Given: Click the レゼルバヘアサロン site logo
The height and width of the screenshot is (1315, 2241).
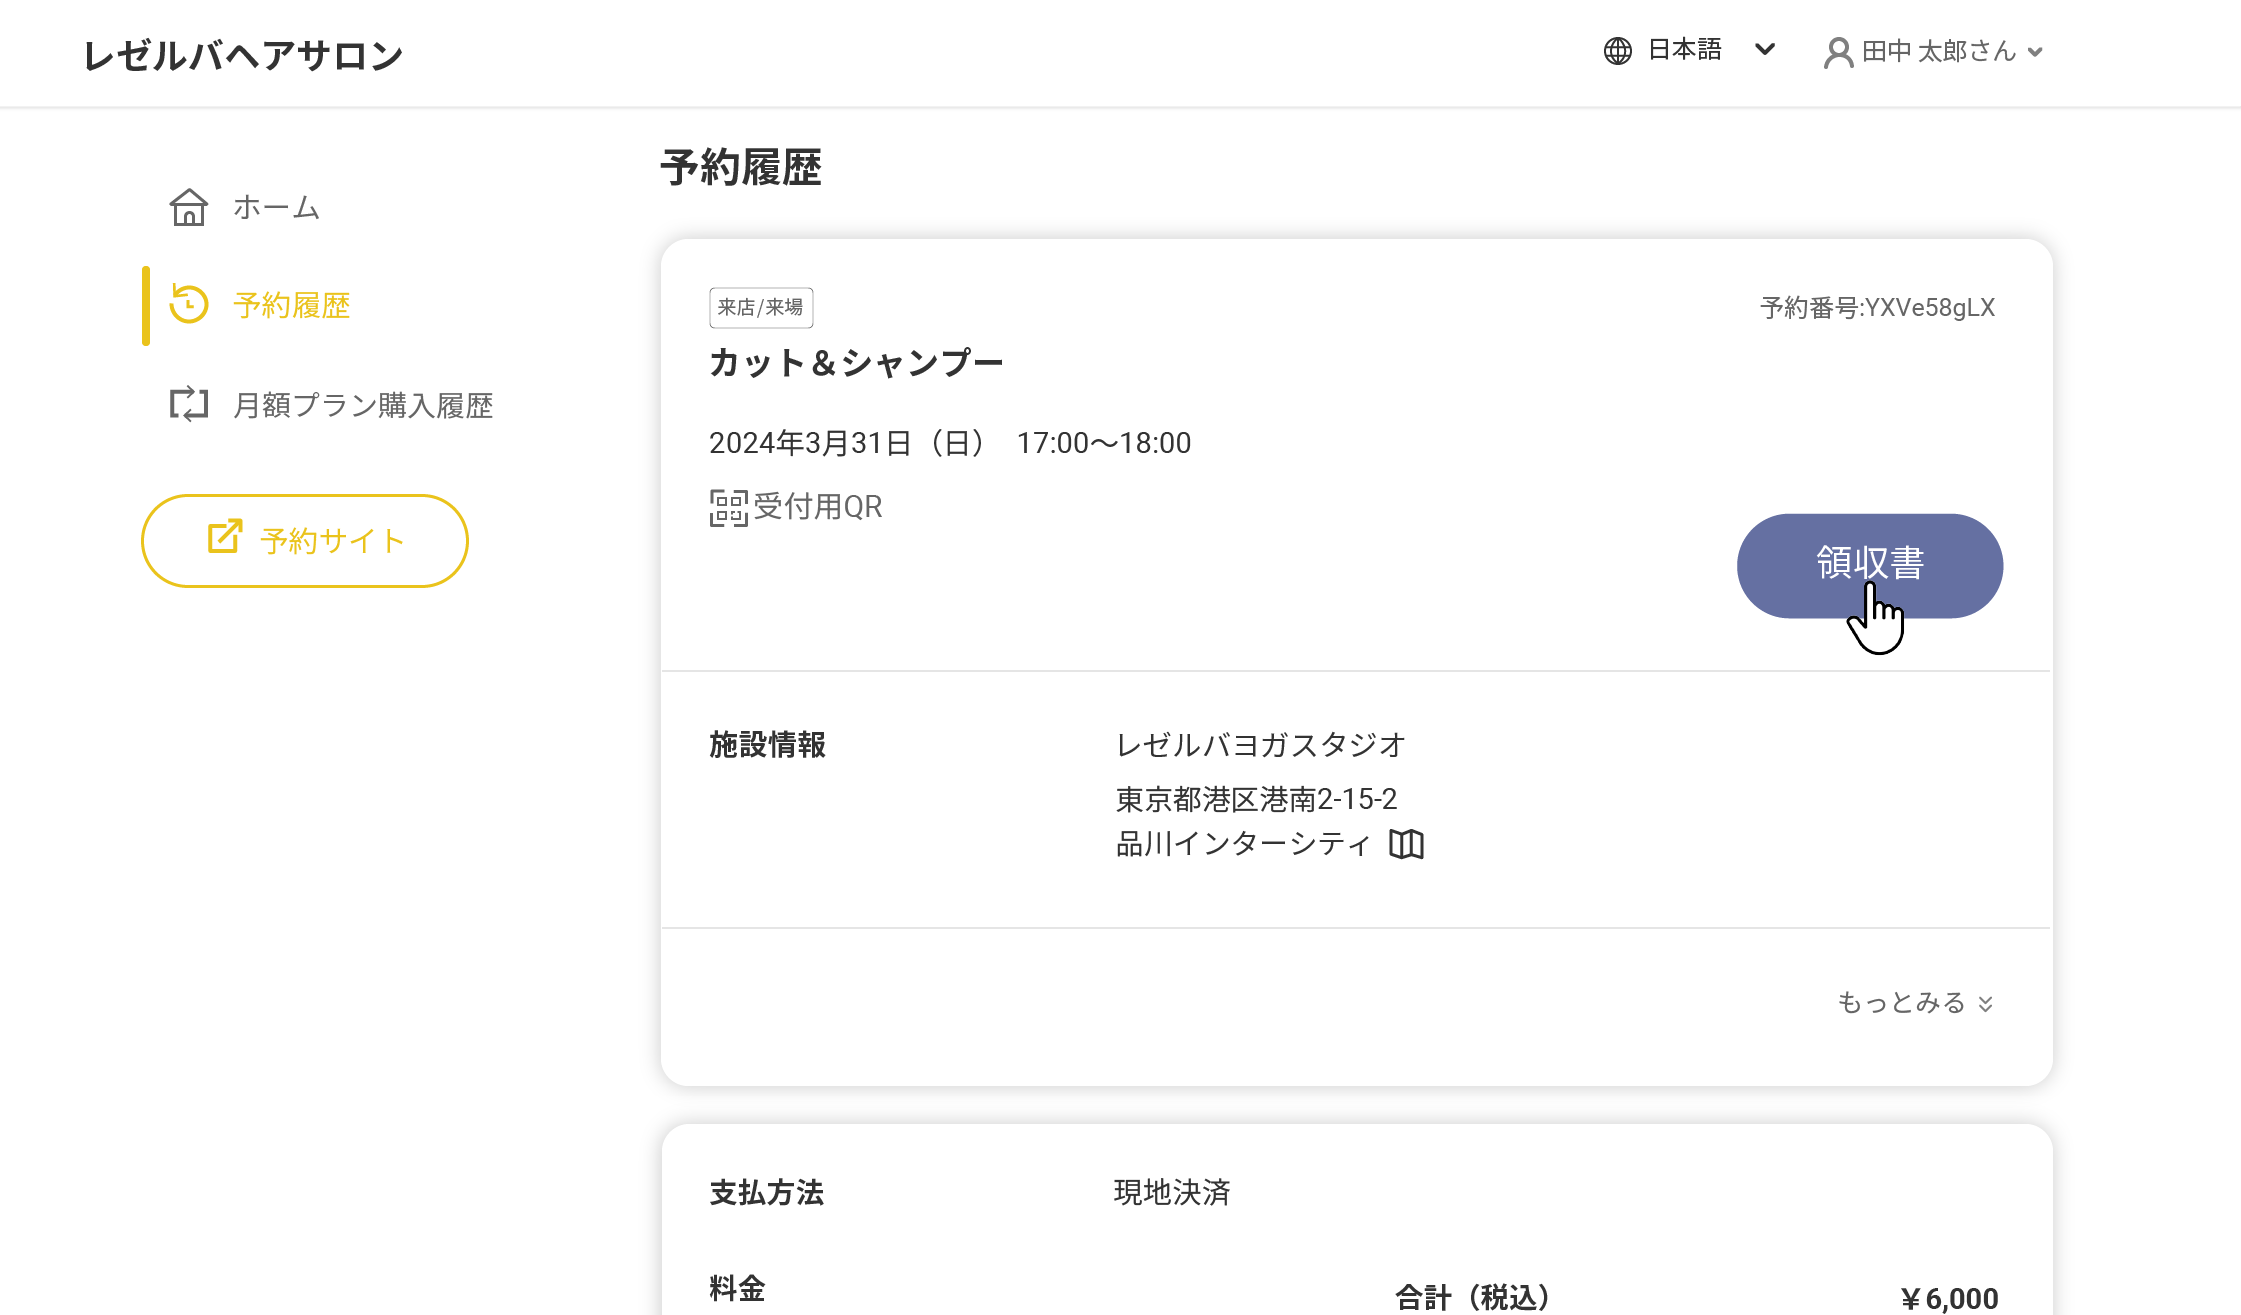Looking at the screenshot, I should [x=243, y=55].
